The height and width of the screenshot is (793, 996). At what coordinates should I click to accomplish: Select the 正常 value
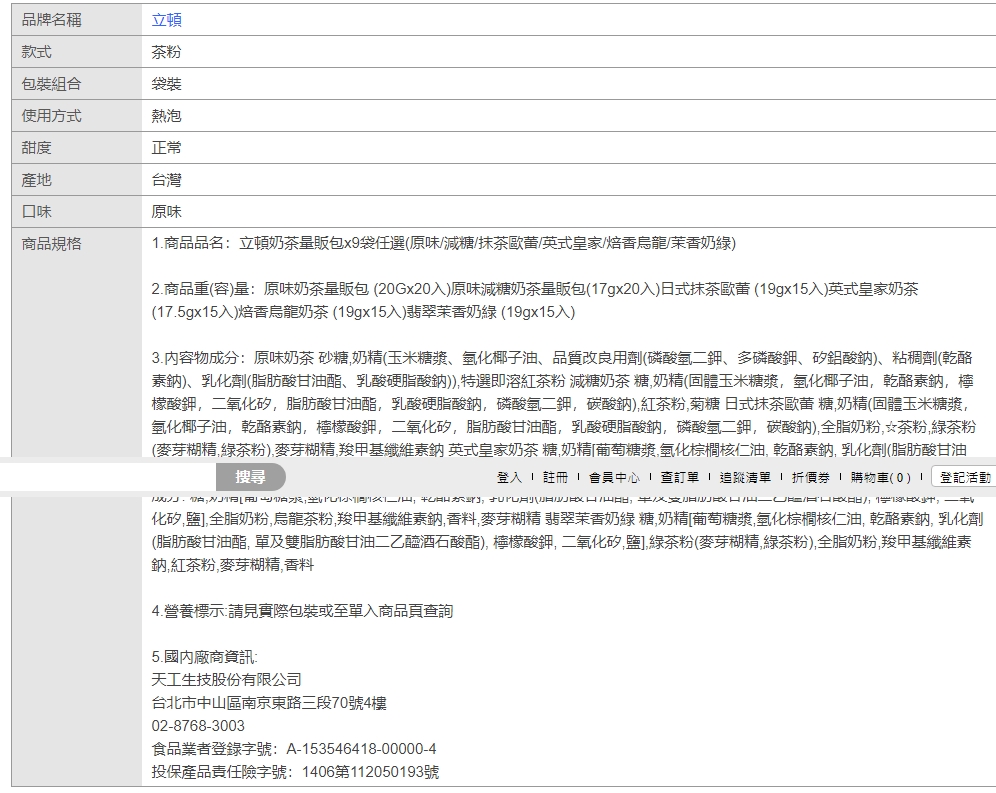pos(166,148)
